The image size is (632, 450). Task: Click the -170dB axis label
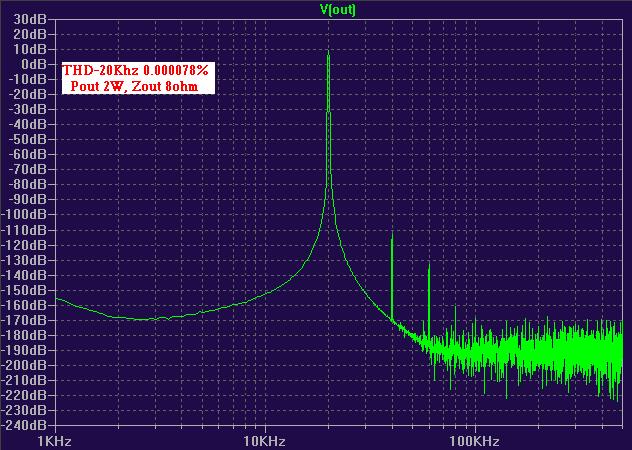click(24, 320)
